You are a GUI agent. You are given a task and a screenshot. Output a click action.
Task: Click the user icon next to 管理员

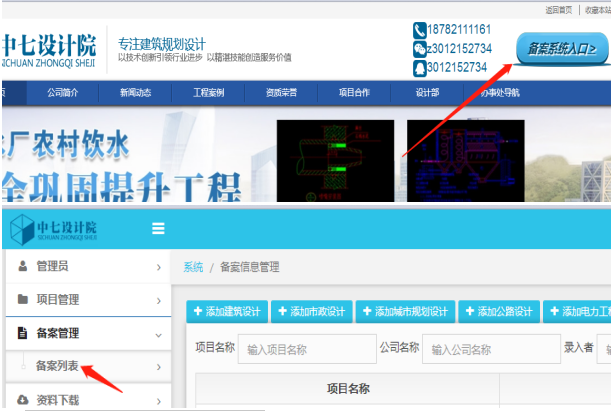(23, 266)
